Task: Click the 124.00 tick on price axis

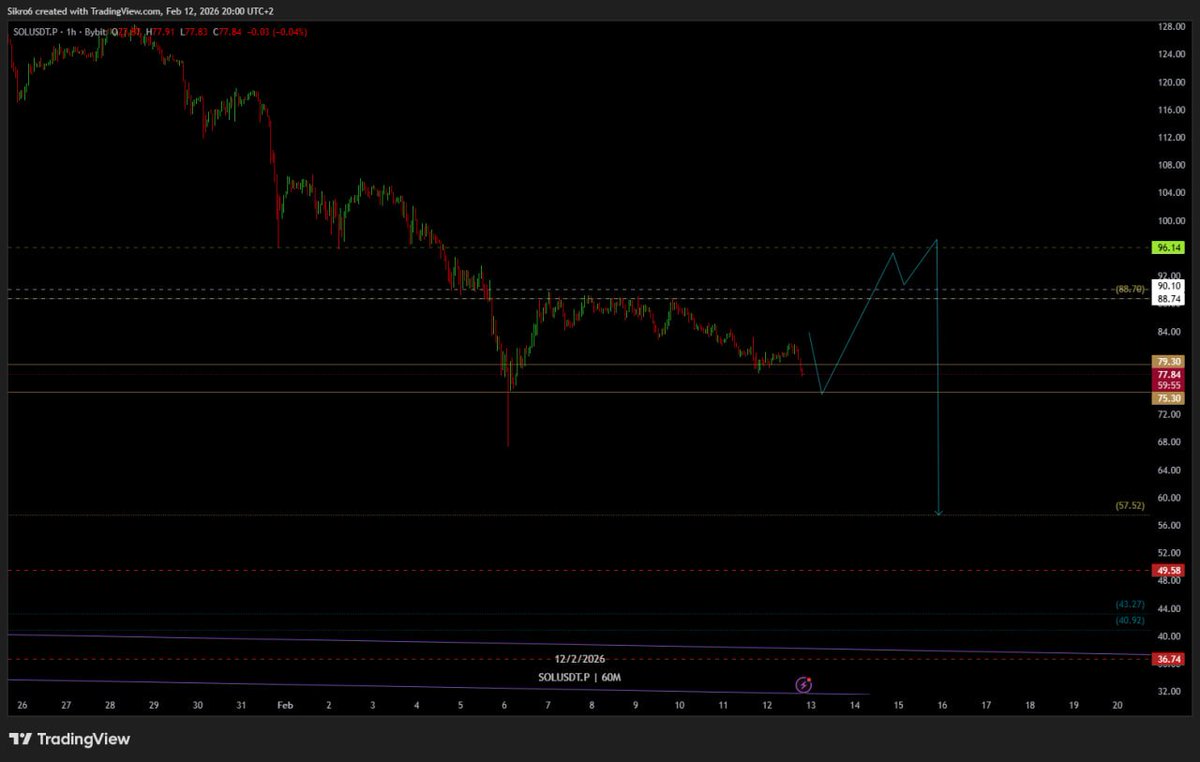Action: pyautogui.click(x=1172, y=54)
